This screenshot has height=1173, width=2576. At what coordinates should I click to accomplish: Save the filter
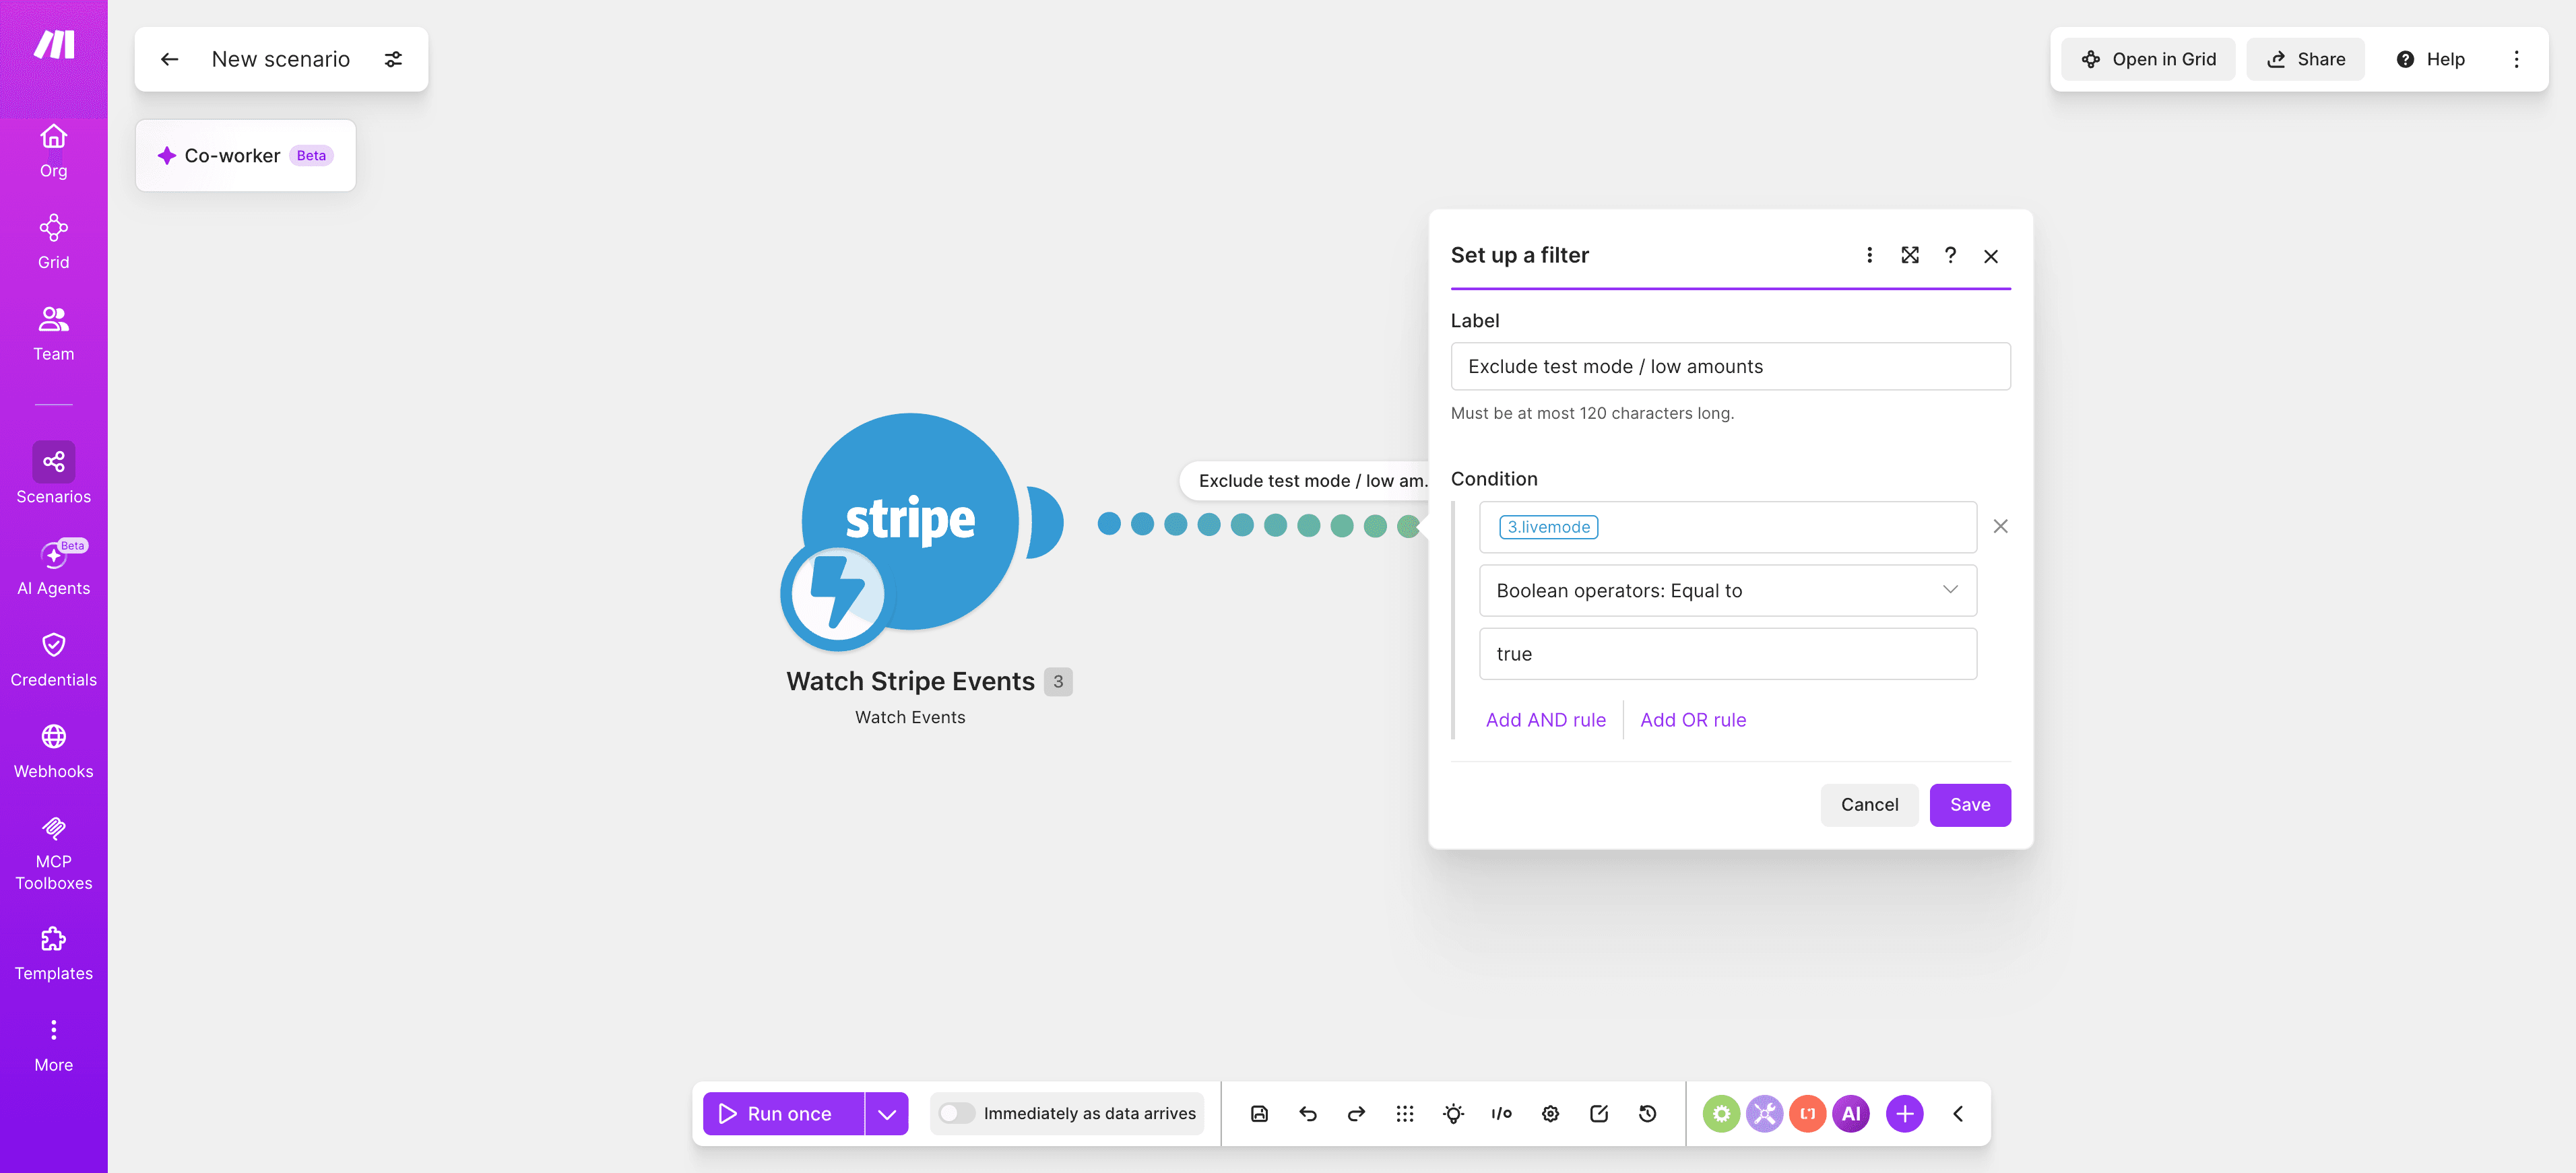(x=1970, y=805)
